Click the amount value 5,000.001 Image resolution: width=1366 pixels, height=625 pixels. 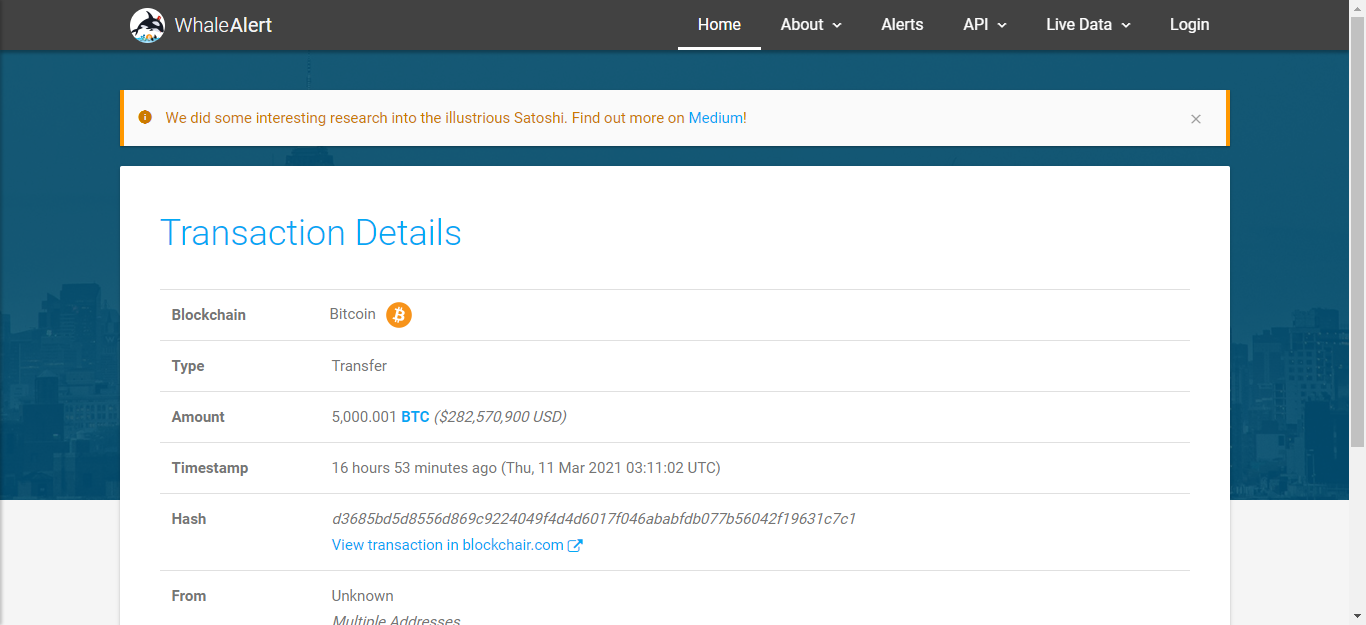point(364,417)
